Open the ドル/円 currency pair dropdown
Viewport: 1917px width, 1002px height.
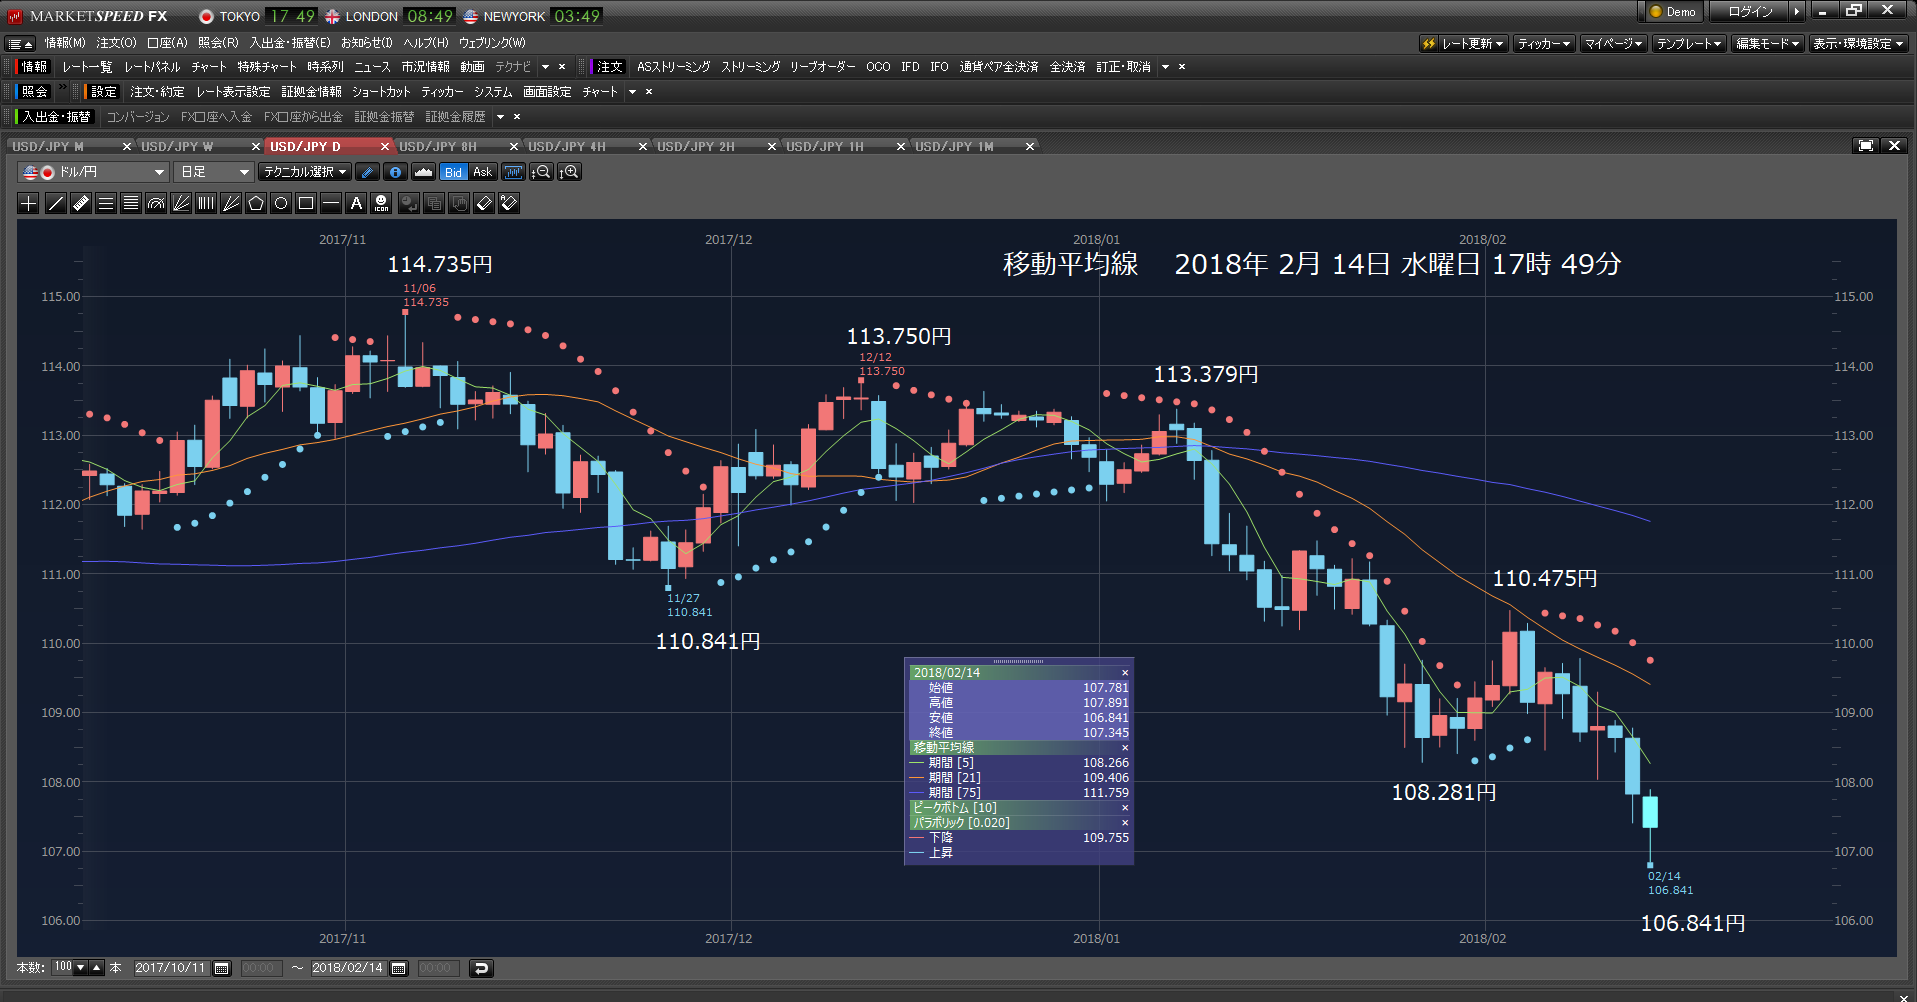[x=93, y=172]
